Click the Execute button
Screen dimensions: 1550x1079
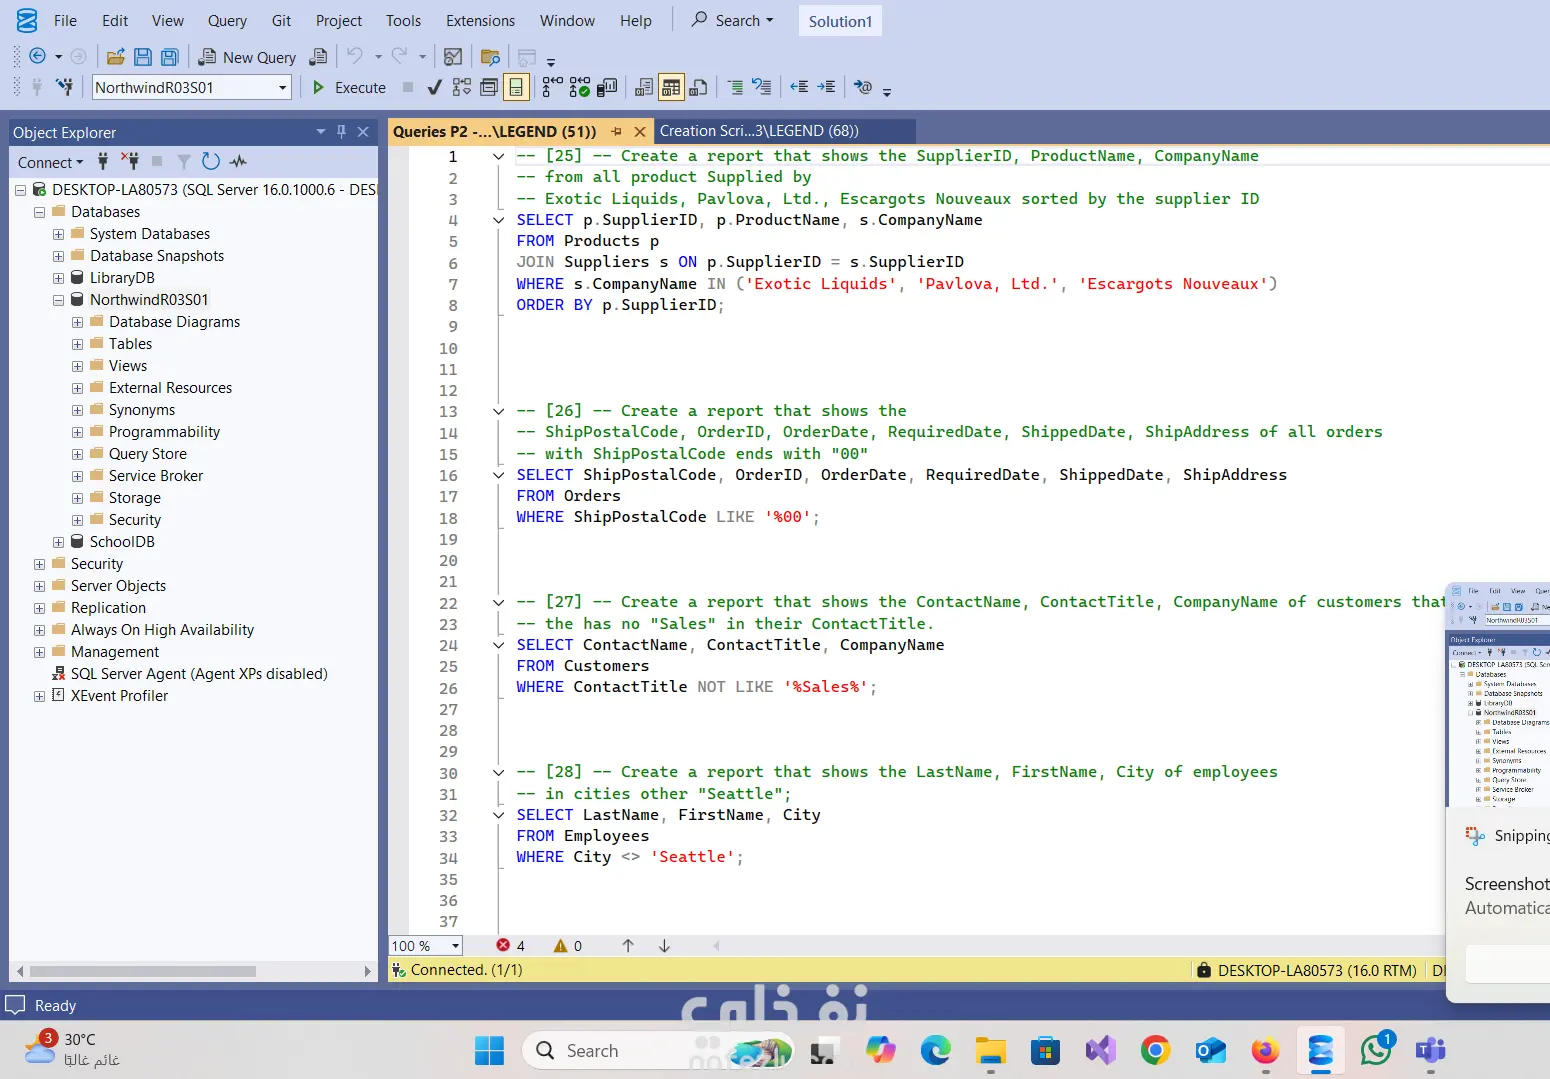(349, 88)
